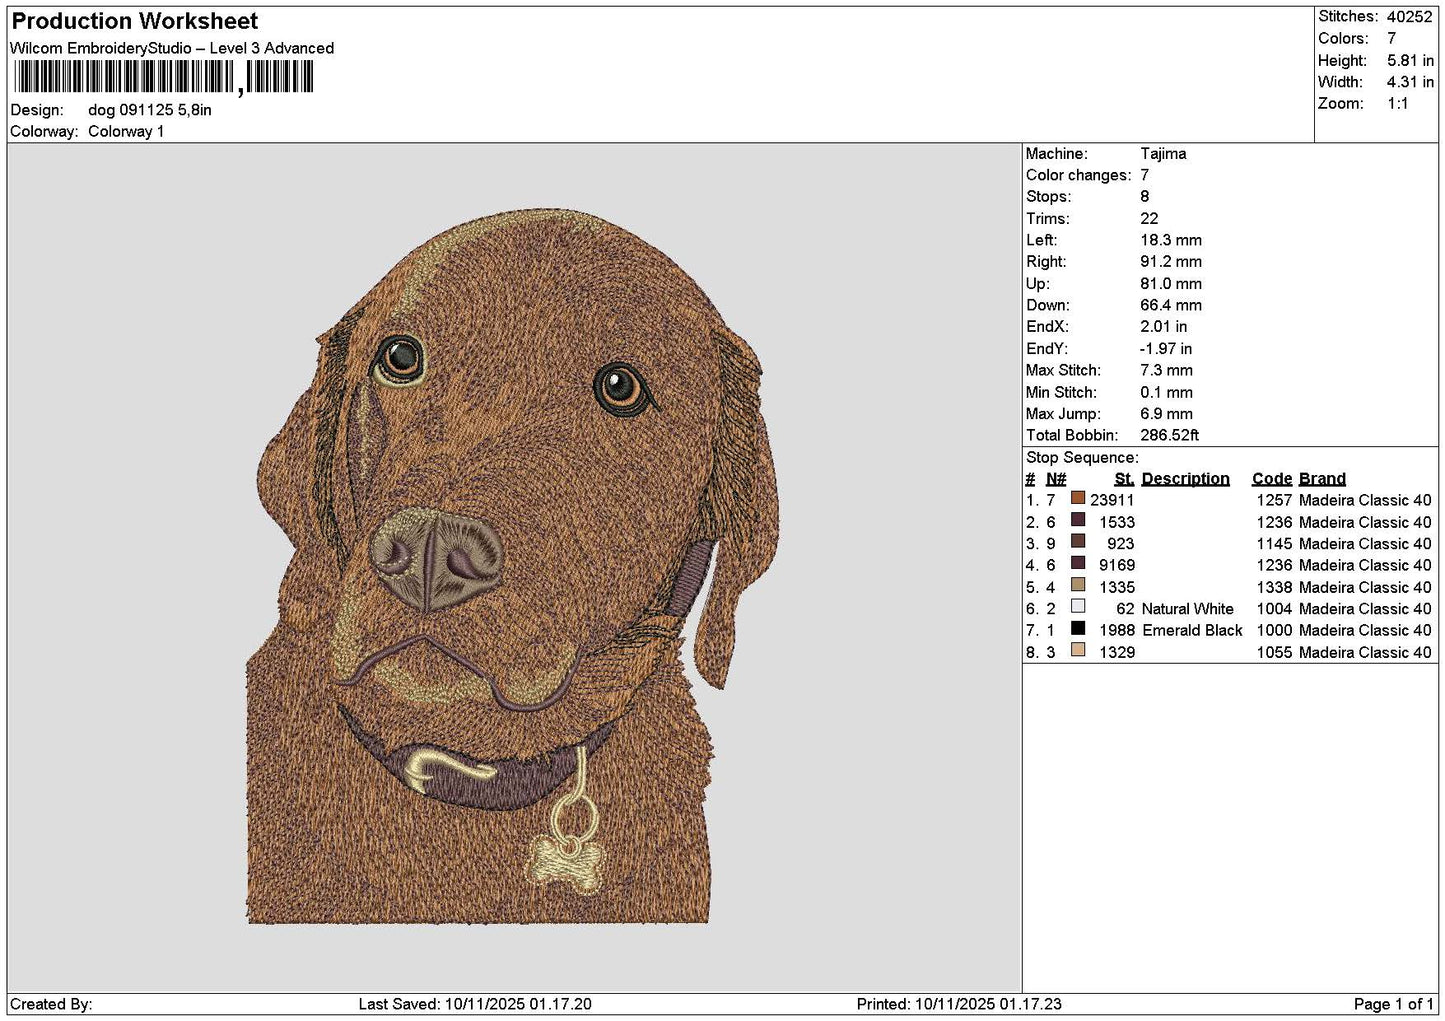The height and width of the screenshot is (1021, 1445).
Task: Click the stitch count 9169
Action: (x=1117, y=565)
